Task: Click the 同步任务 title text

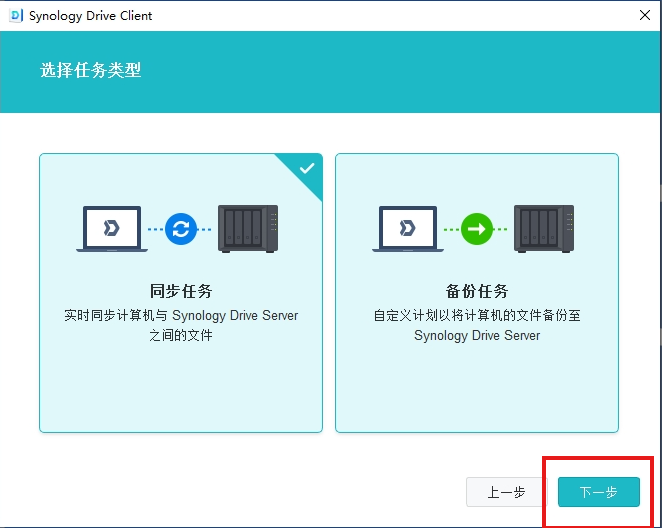Action: click(x=181, y=292)
